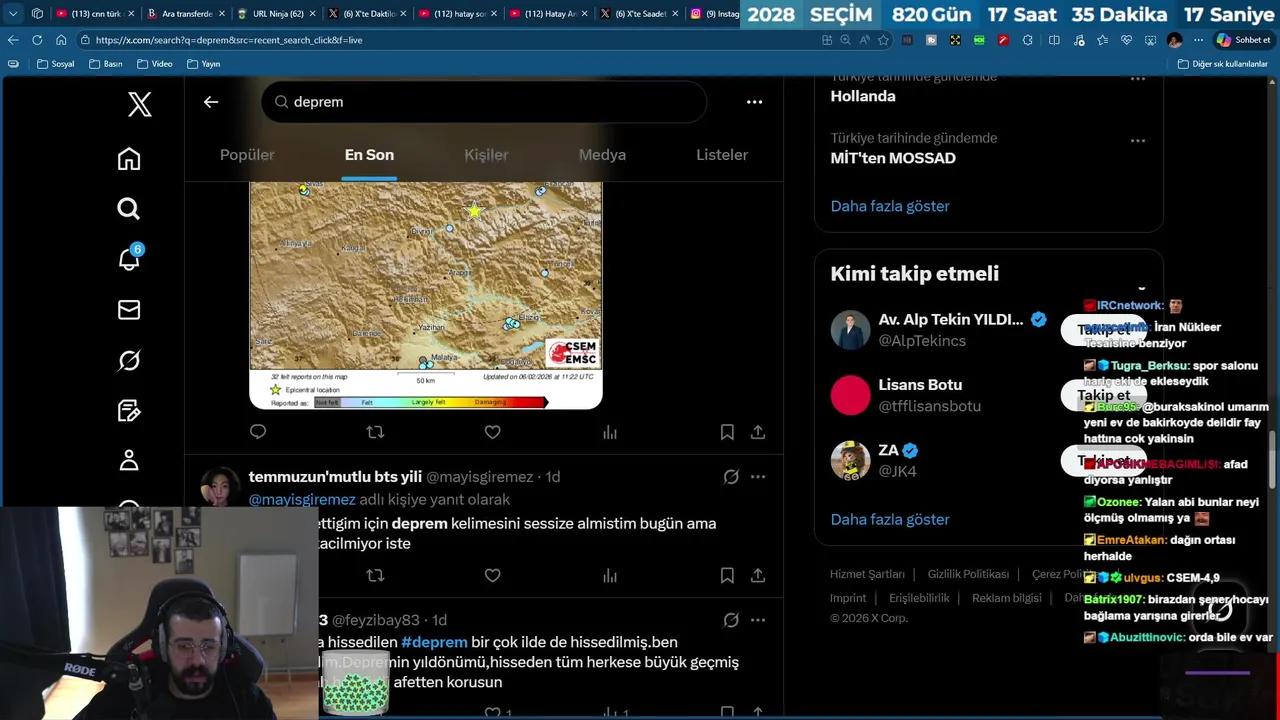Click the browser back arrow
The image size is (1280, 720).
point(13,40)
